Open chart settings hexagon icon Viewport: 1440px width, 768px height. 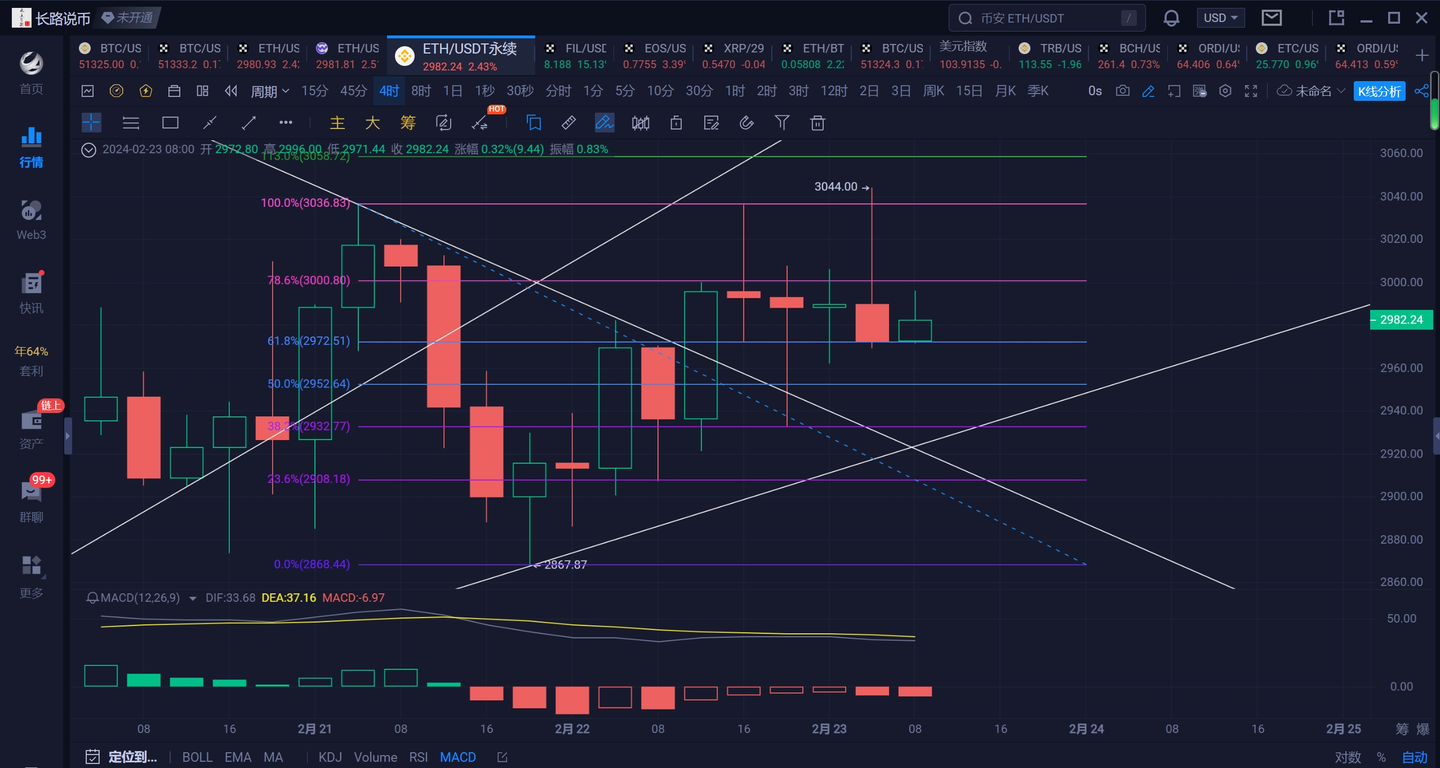1225,91
